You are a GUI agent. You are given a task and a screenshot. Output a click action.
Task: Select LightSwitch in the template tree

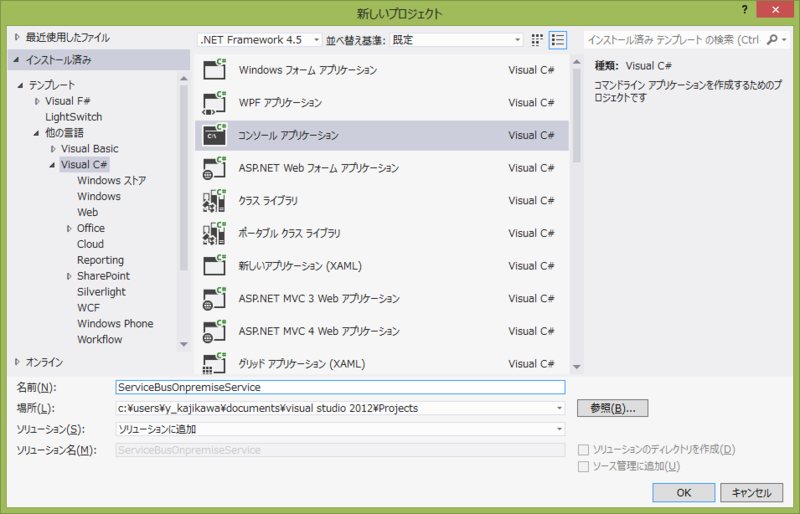coord(73,117)
